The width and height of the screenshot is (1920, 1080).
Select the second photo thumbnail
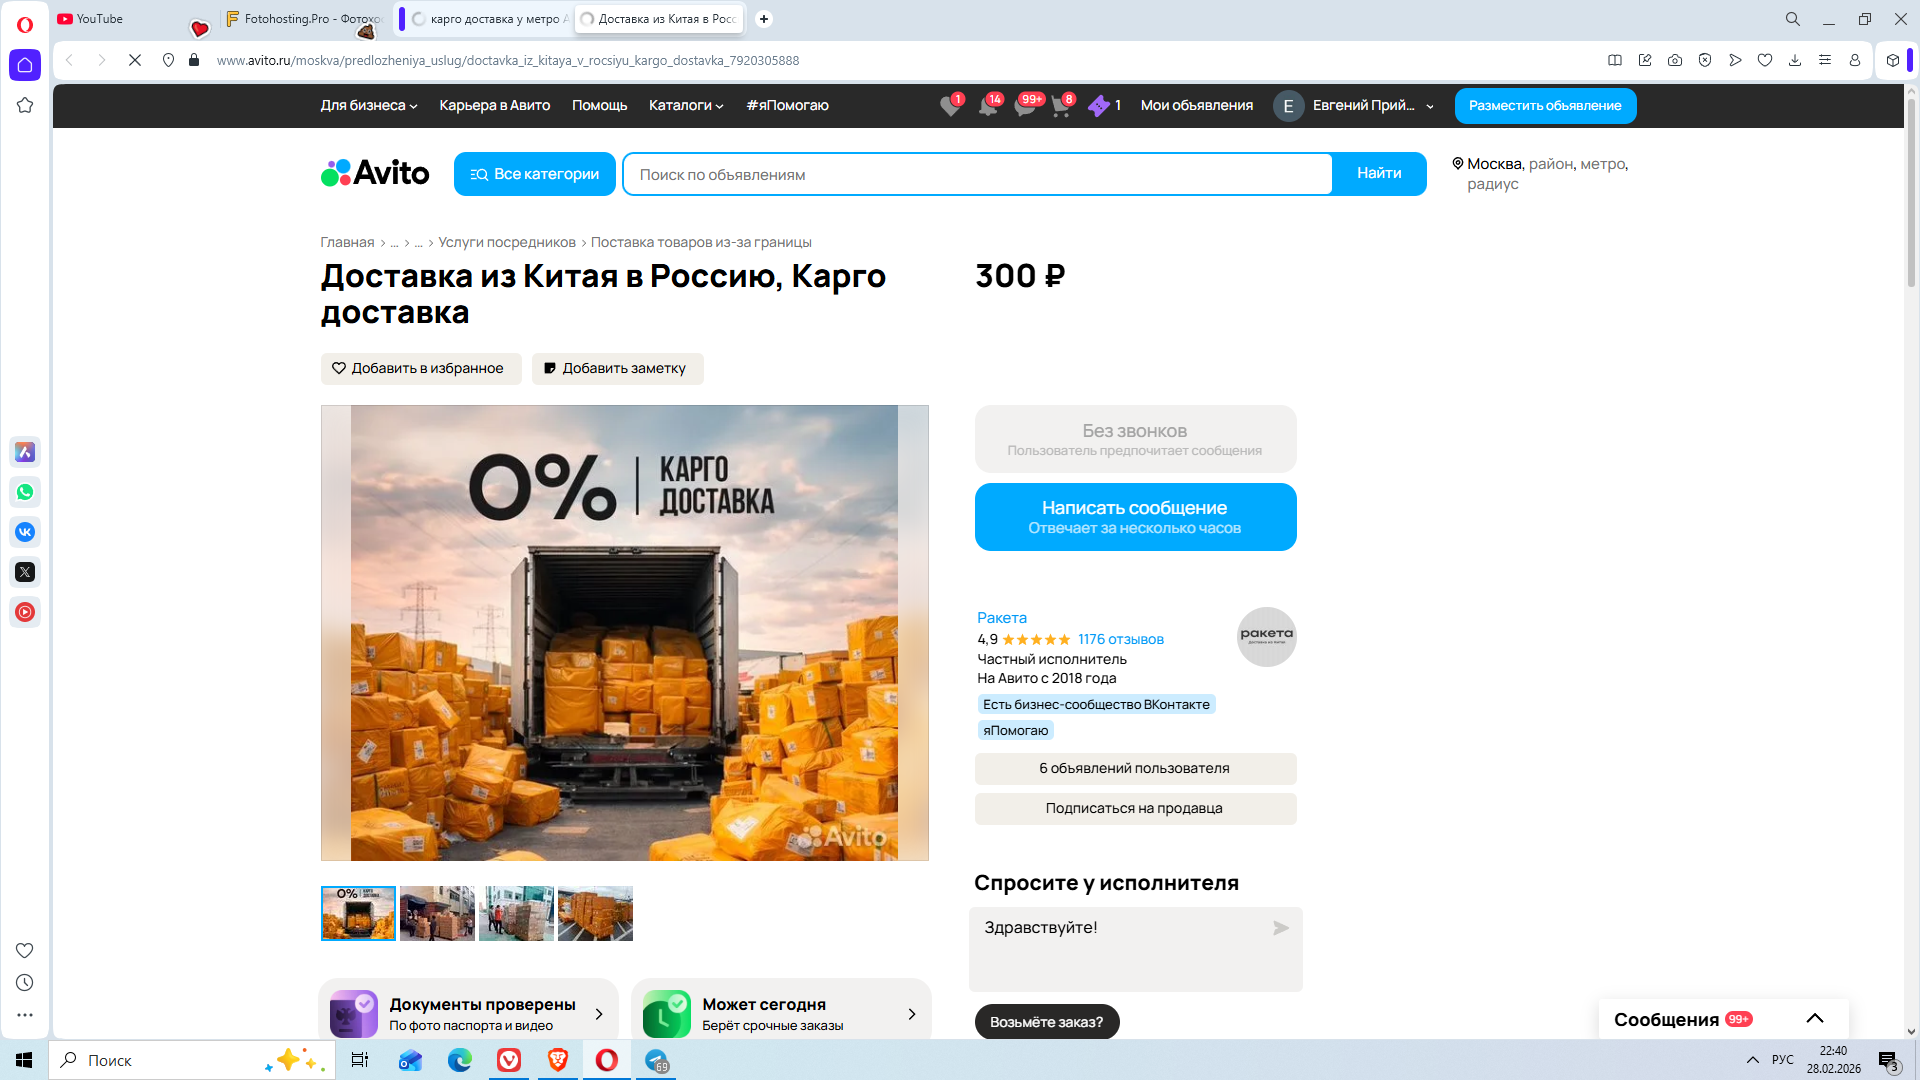437,913
